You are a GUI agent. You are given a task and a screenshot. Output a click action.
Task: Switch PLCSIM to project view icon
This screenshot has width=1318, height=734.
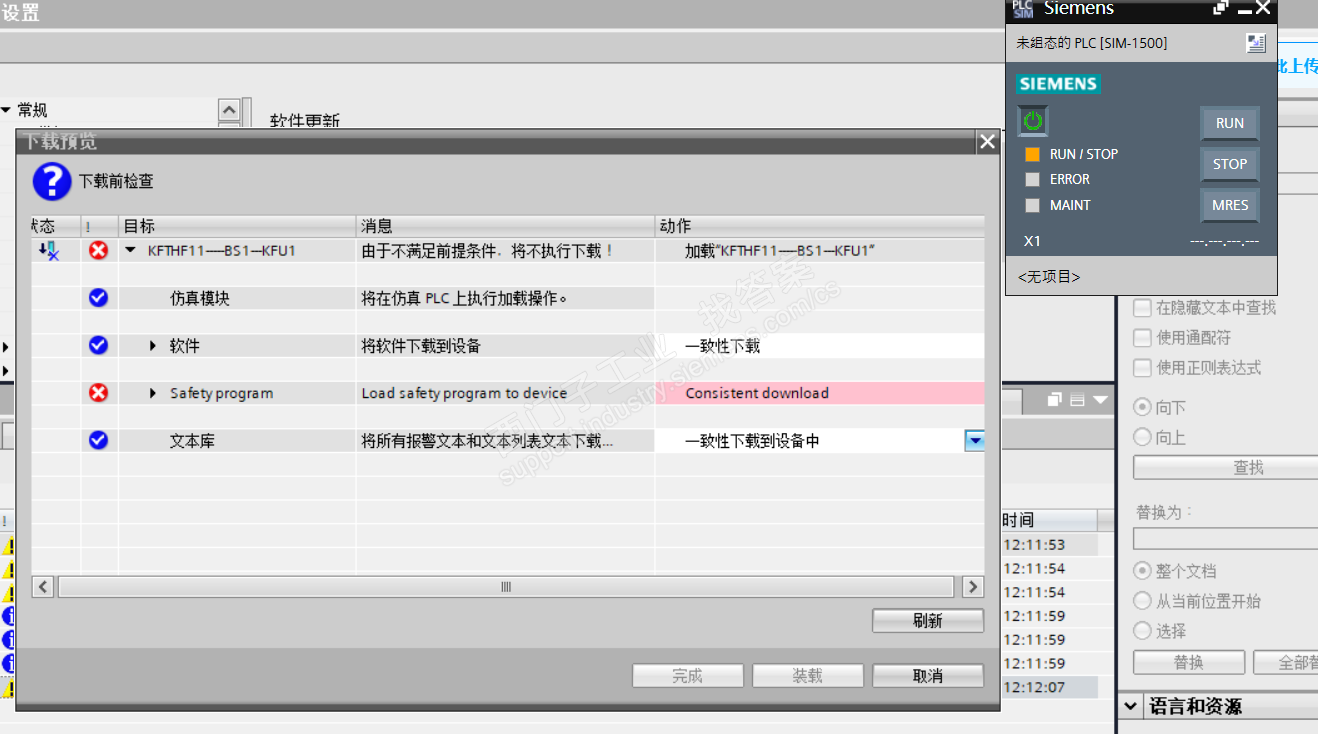(x=1256, y=43)
